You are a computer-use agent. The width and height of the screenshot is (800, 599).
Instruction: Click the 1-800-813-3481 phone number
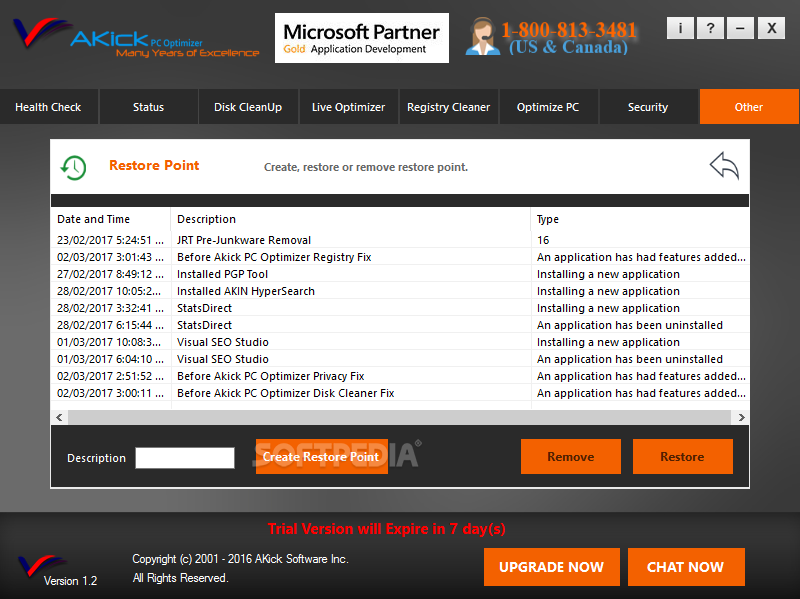tap(569, 30)
